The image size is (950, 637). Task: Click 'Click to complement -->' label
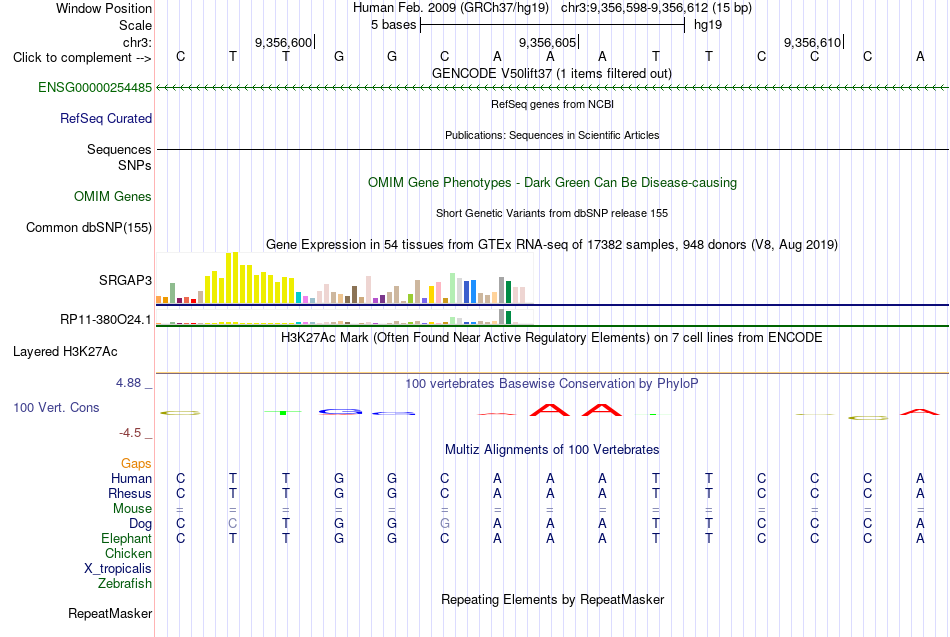pos(82,58)
